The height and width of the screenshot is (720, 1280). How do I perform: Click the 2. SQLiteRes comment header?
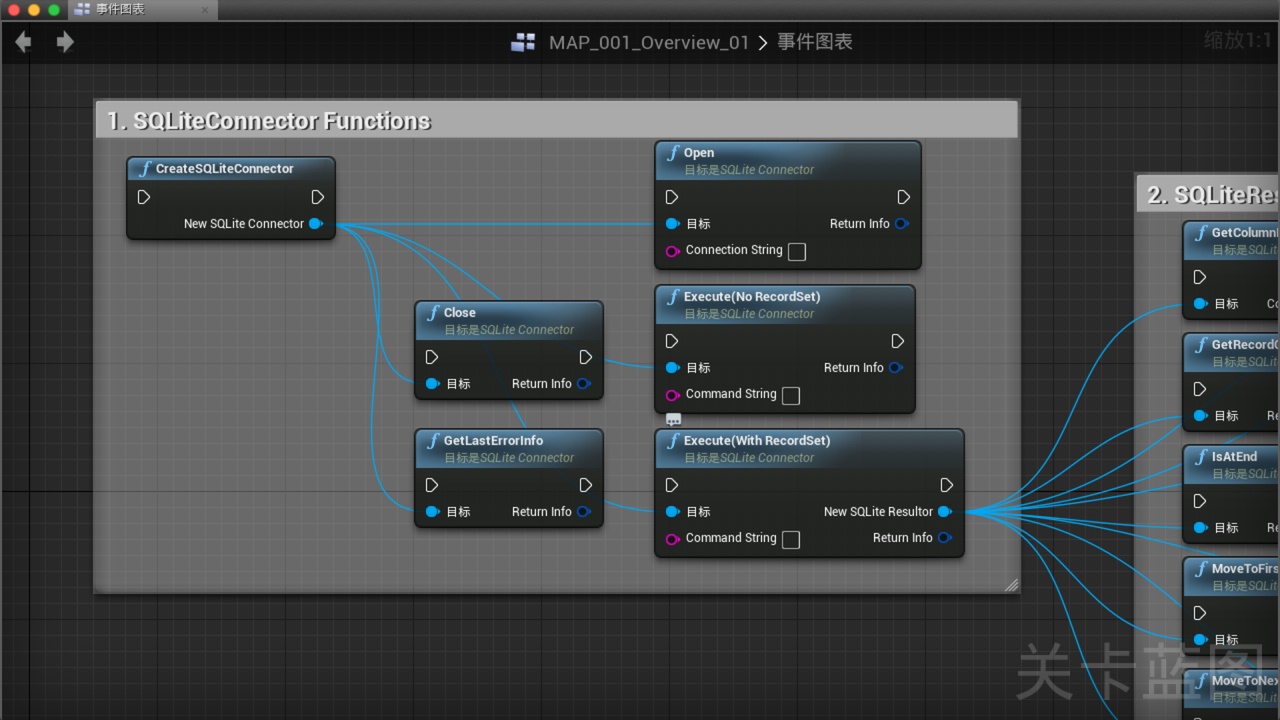click(1208, 195)
